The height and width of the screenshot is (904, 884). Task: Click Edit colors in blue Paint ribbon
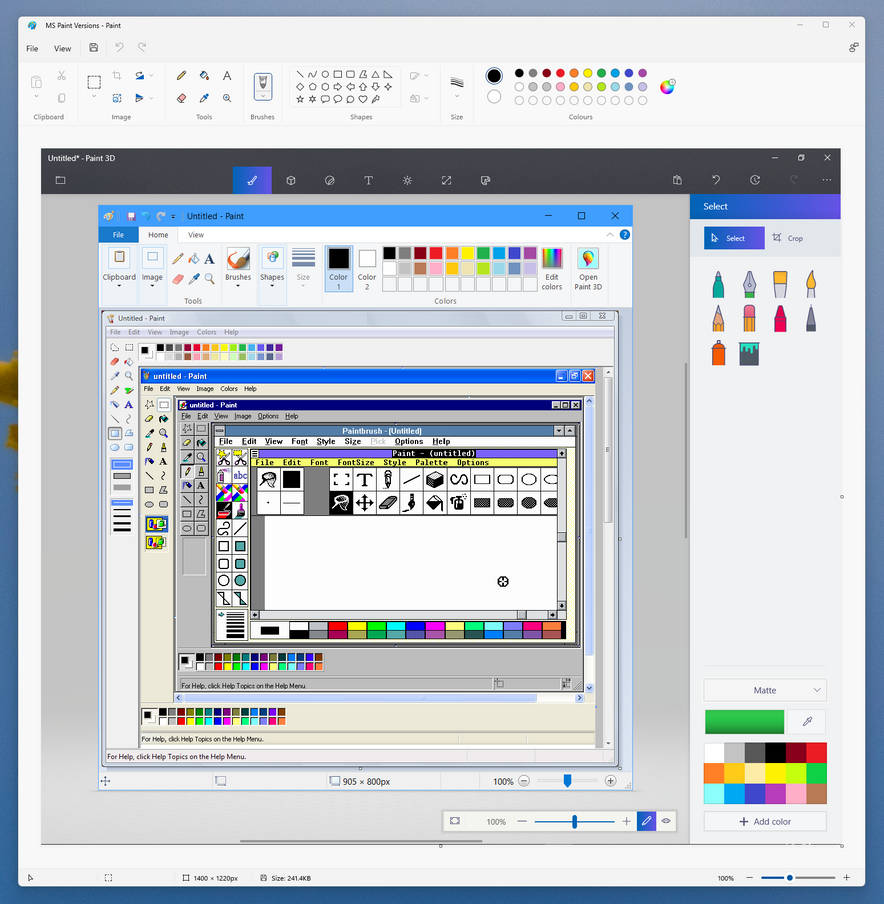coord(551,269)
